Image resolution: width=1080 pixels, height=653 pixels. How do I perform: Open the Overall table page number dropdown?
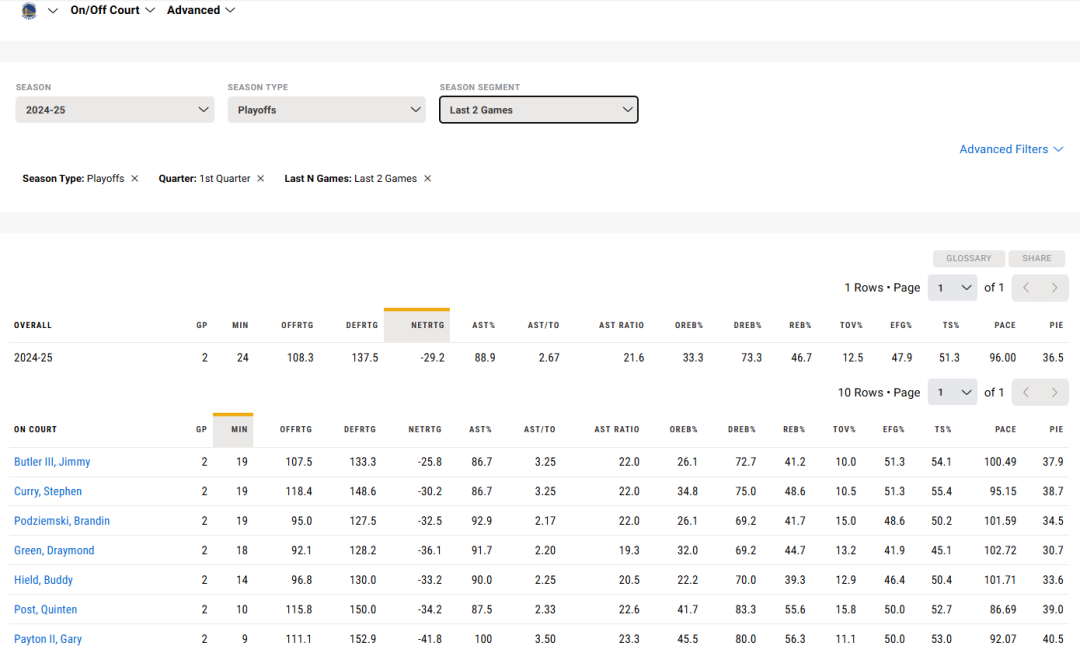pyautogui.click(x=953, y=287)
